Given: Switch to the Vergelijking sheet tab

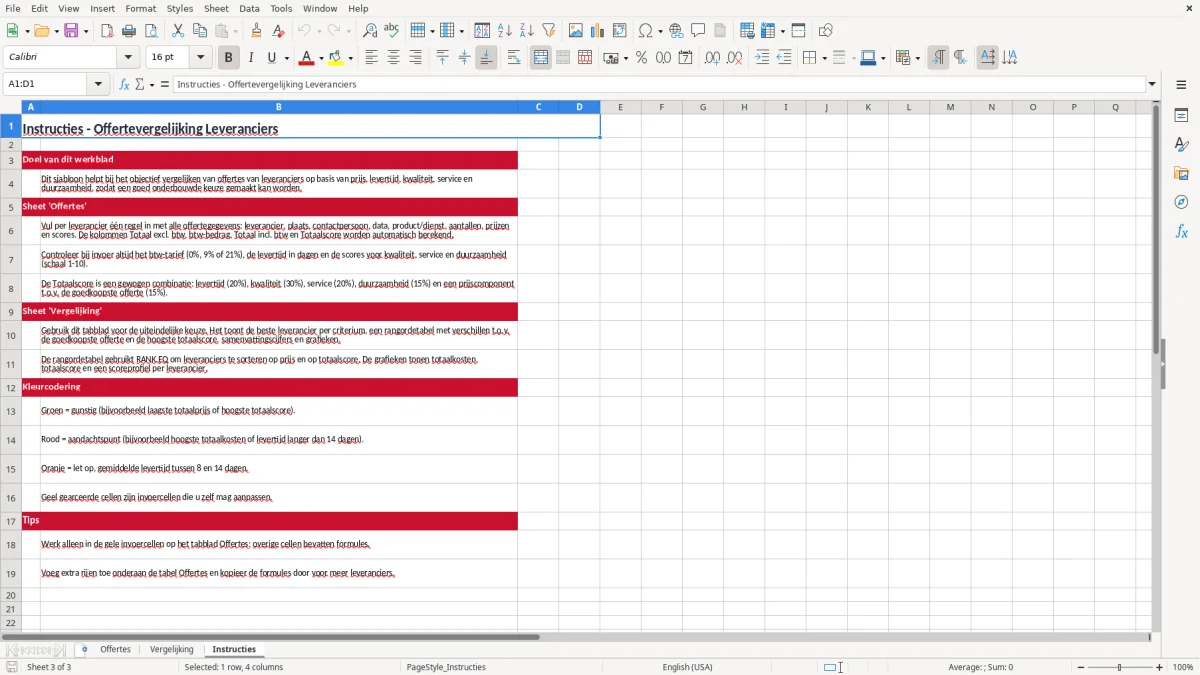Looking at the screenshot, I should [172, 649].
